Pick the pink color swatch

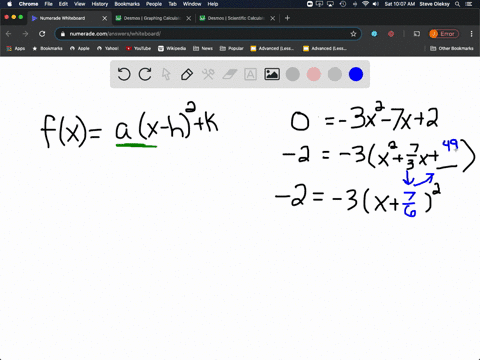click(314, 74)
